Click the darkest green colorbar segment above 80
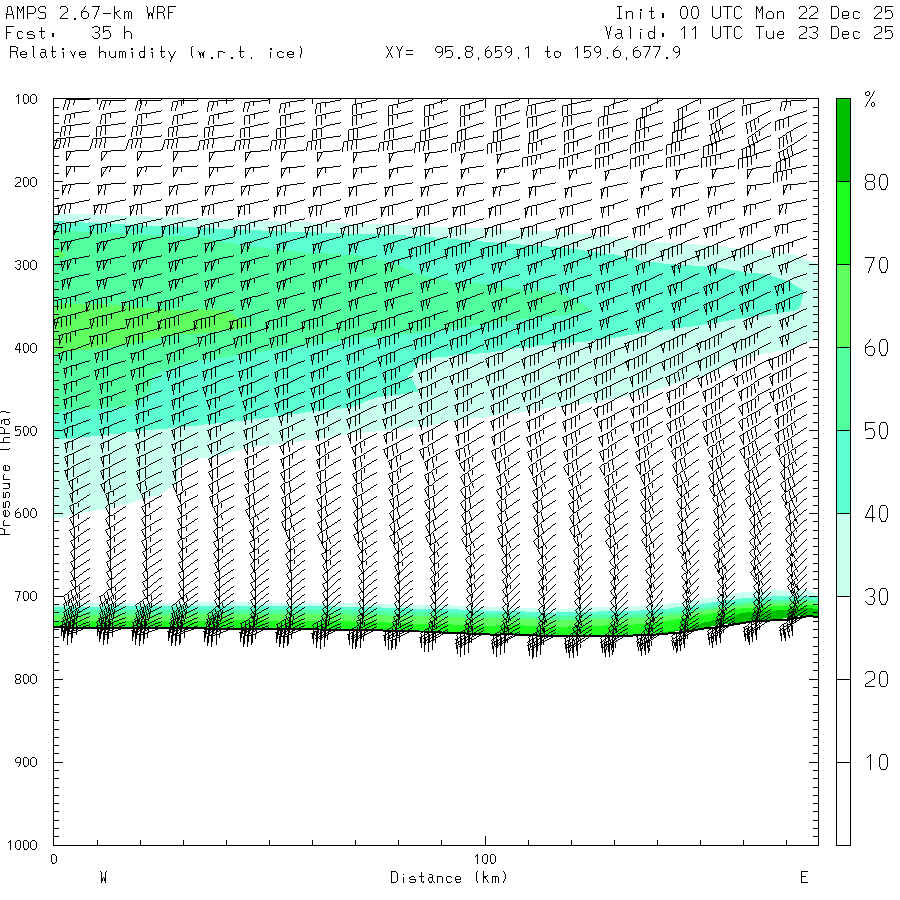The height and width of the screenshot is (900, 900). click(843, 139)
